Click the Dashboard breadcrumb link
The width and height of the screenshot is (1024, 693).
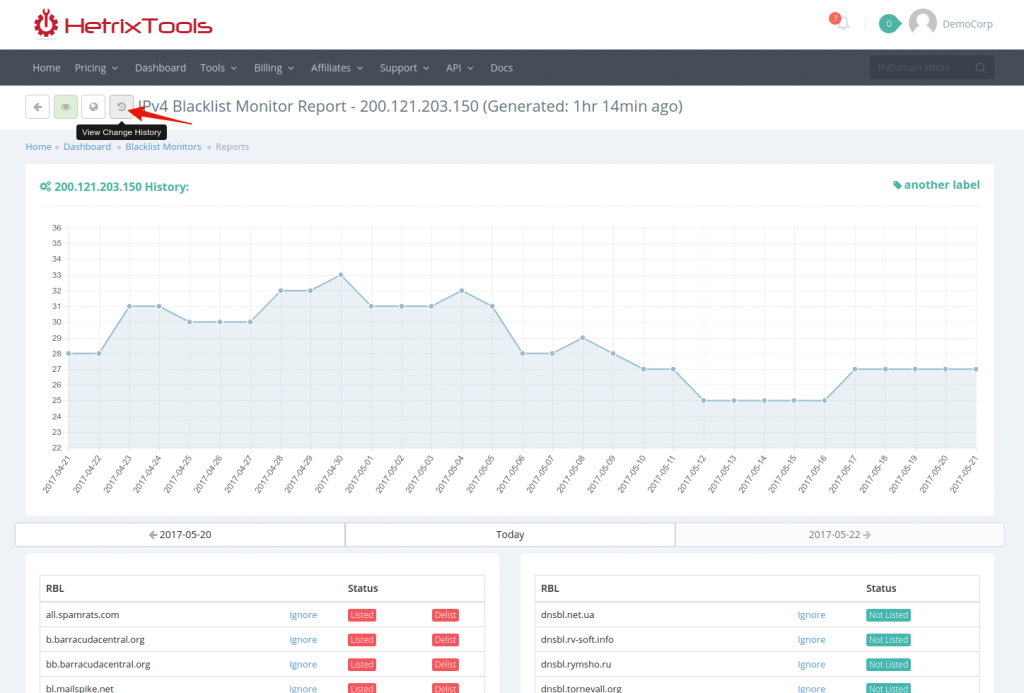tap(87, 147)
